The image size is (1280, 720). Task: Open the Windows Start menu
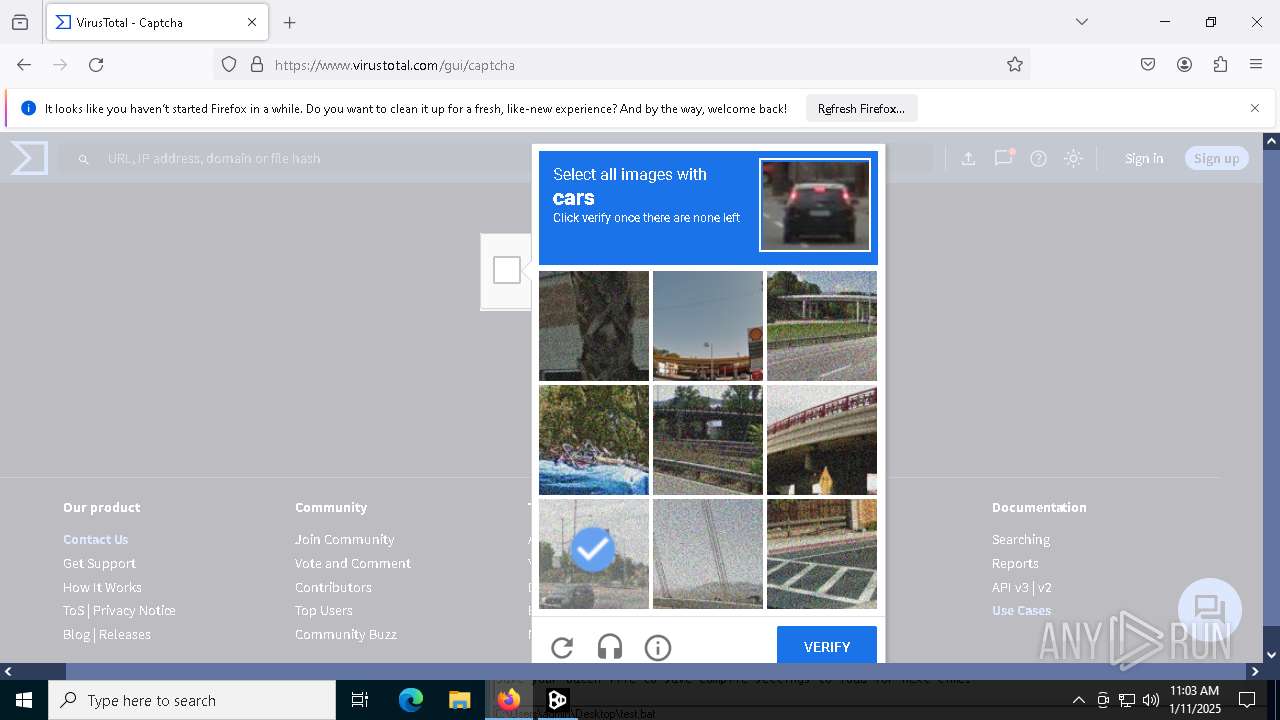(24, 700)
